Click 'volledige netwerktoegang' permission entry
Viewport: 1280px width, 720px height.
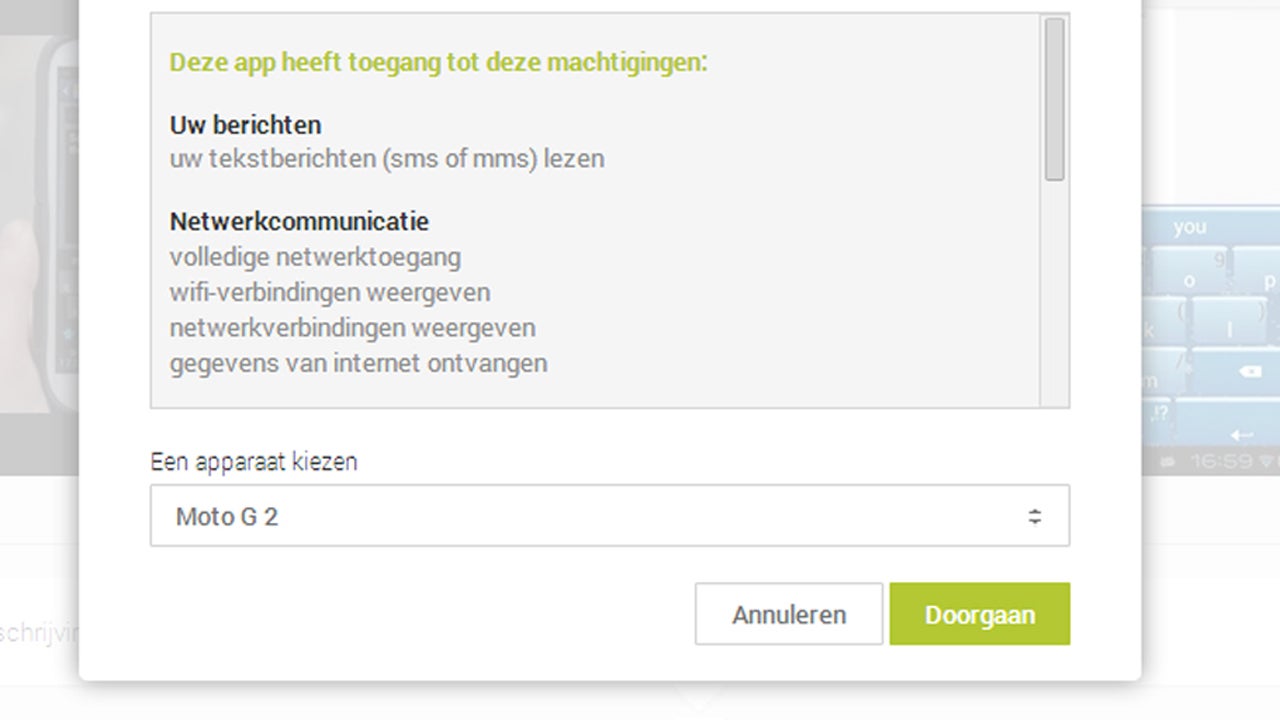(x=315, y=257)
